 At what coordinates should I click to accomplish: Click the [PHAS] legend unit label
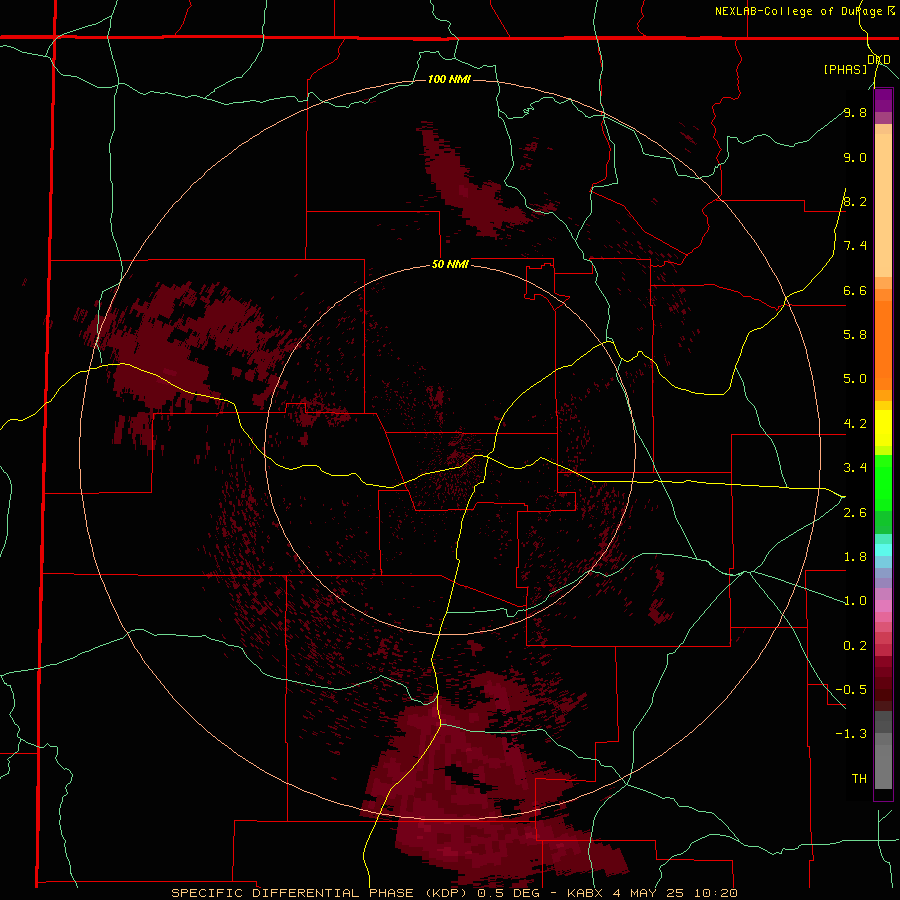845,69
